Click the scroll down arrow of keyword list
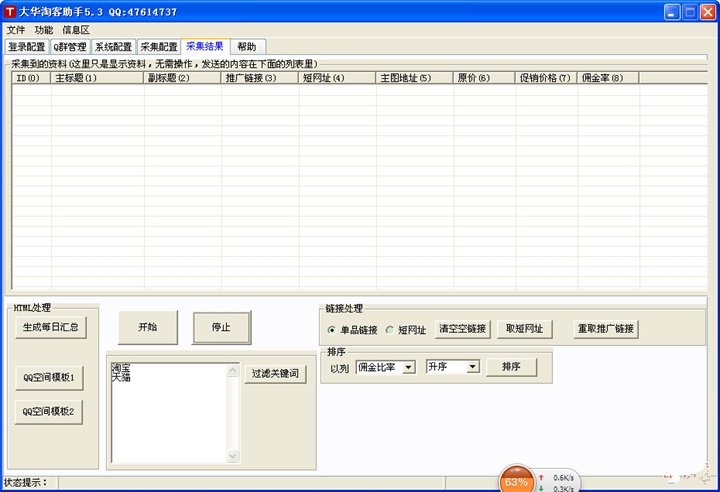The width and height of the screenshot is (720, 492). click(x=233, y=456)
